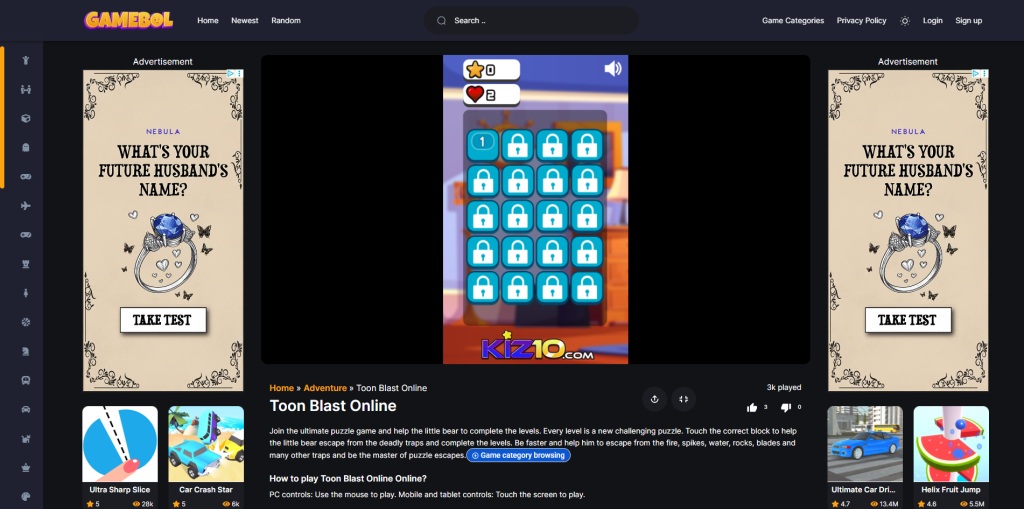Click the 3k played text
This screenshot has width=1024, height=509.
[x=784, y=387]
